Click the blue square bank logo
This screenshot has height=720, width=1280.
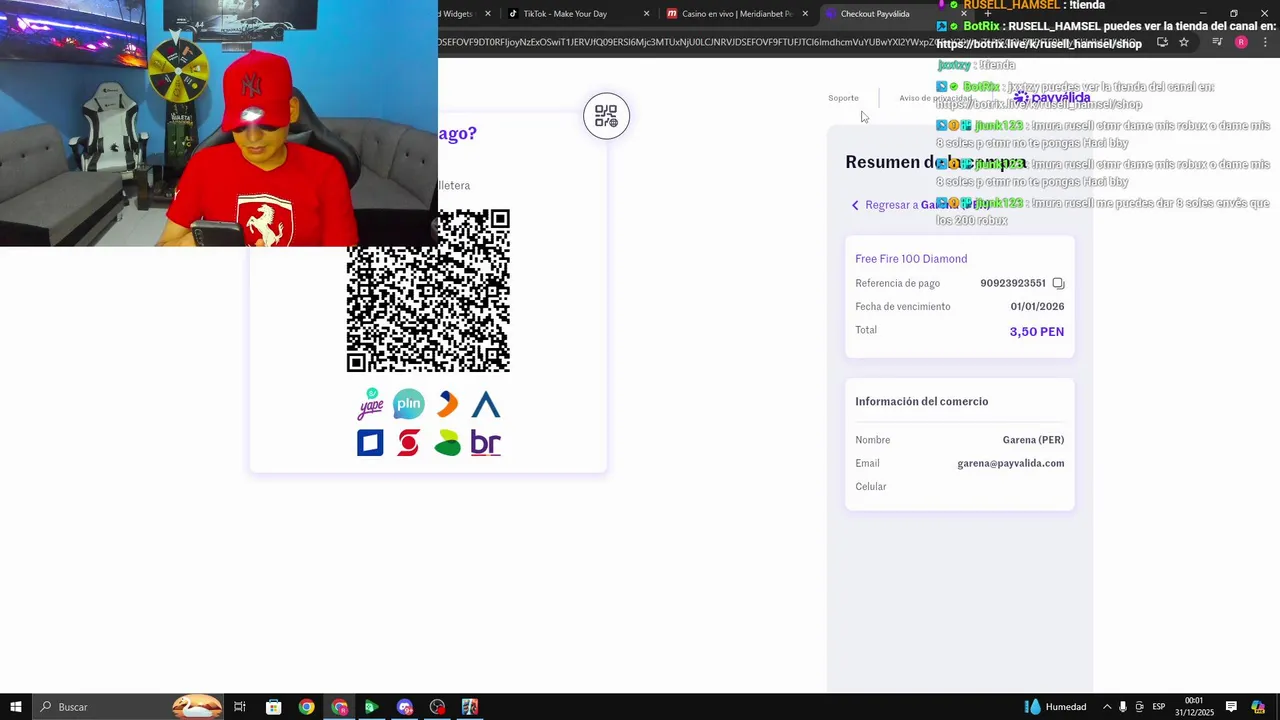click(370, 442)
